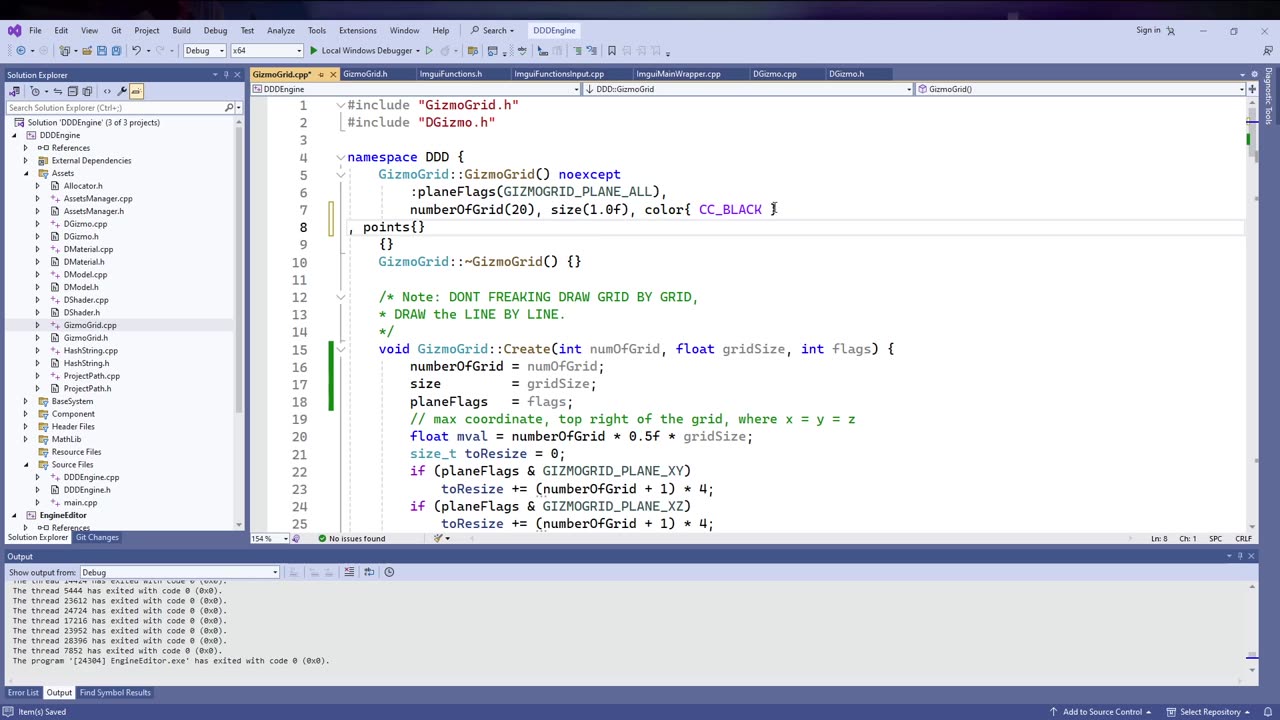Click the New Project toolbar icon
This screenshot has width=1280, height=720.
[x=66, y=50]
